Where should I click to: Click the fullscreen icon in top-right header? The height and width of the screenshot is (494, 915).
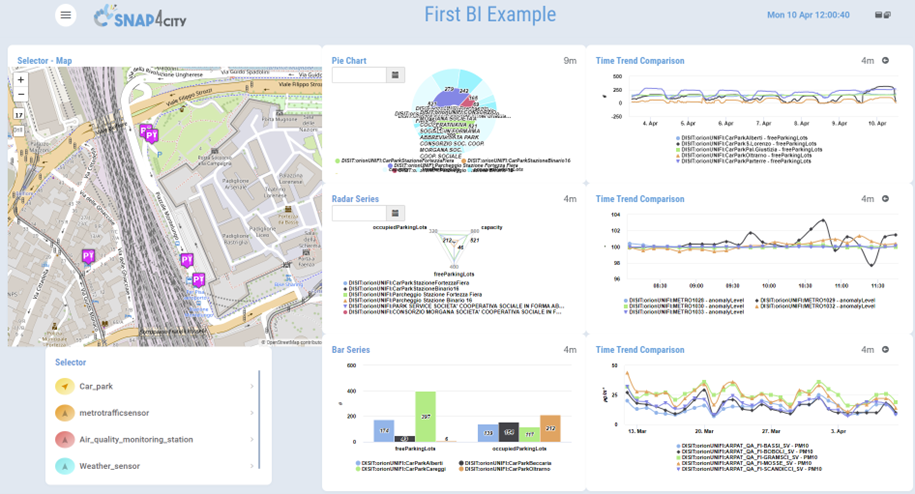(x=882, y=15)
